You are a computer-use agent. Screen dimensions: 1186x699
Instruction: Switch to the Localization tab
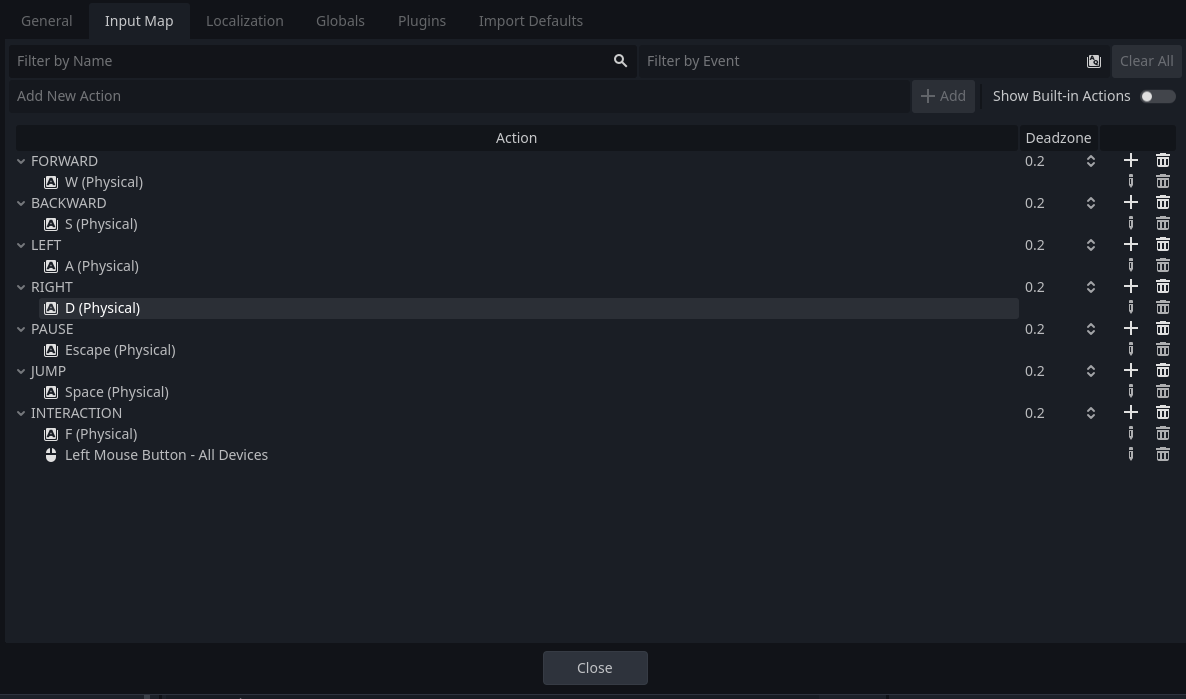[x=244, y=21]
